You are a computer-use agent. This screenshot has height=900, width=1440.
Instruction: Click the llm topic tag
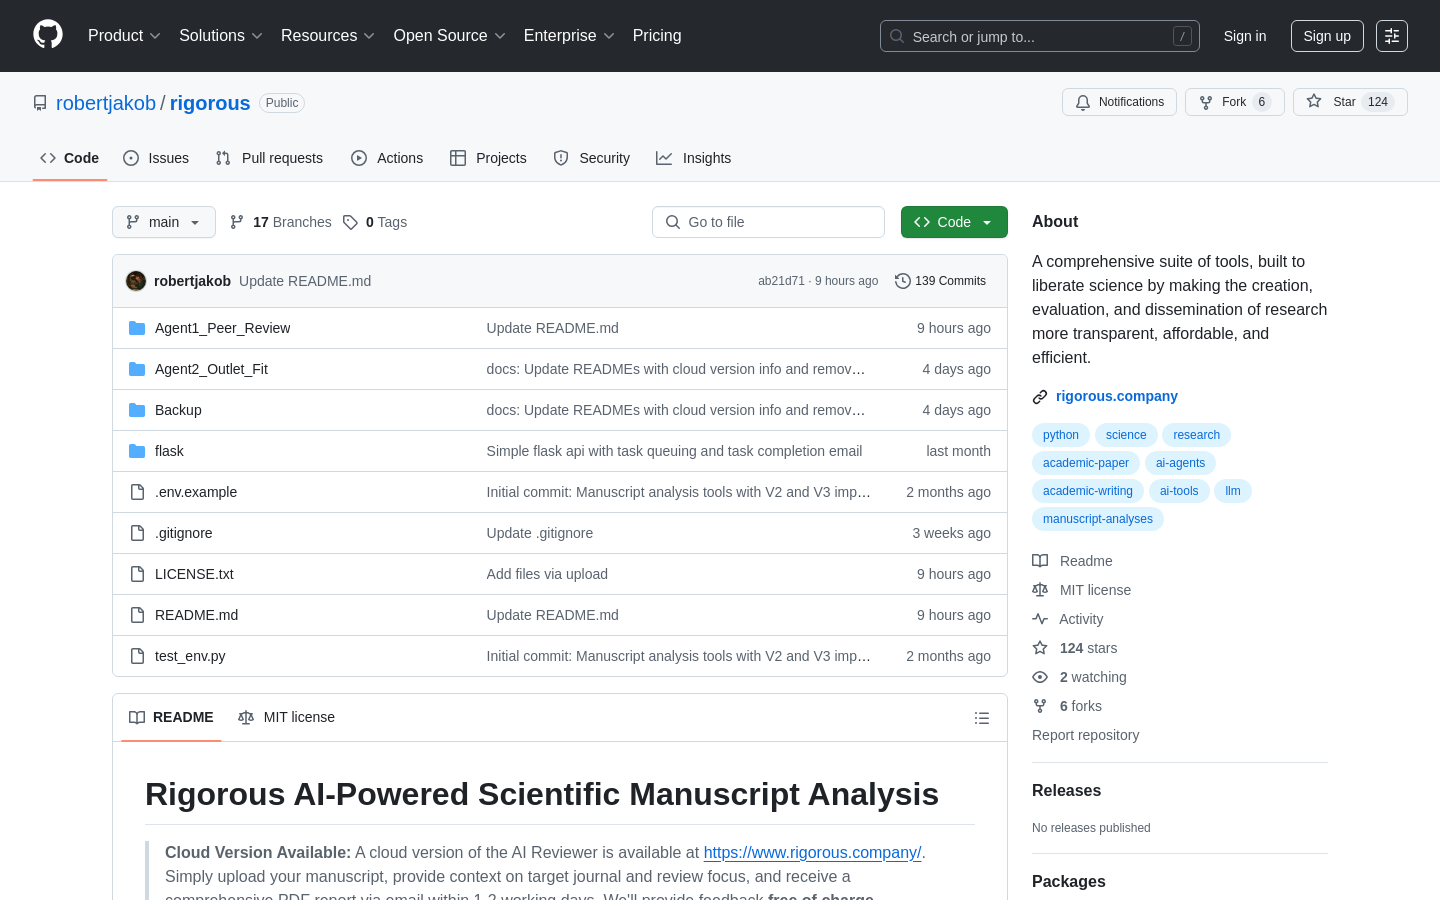coord(1233,491)
